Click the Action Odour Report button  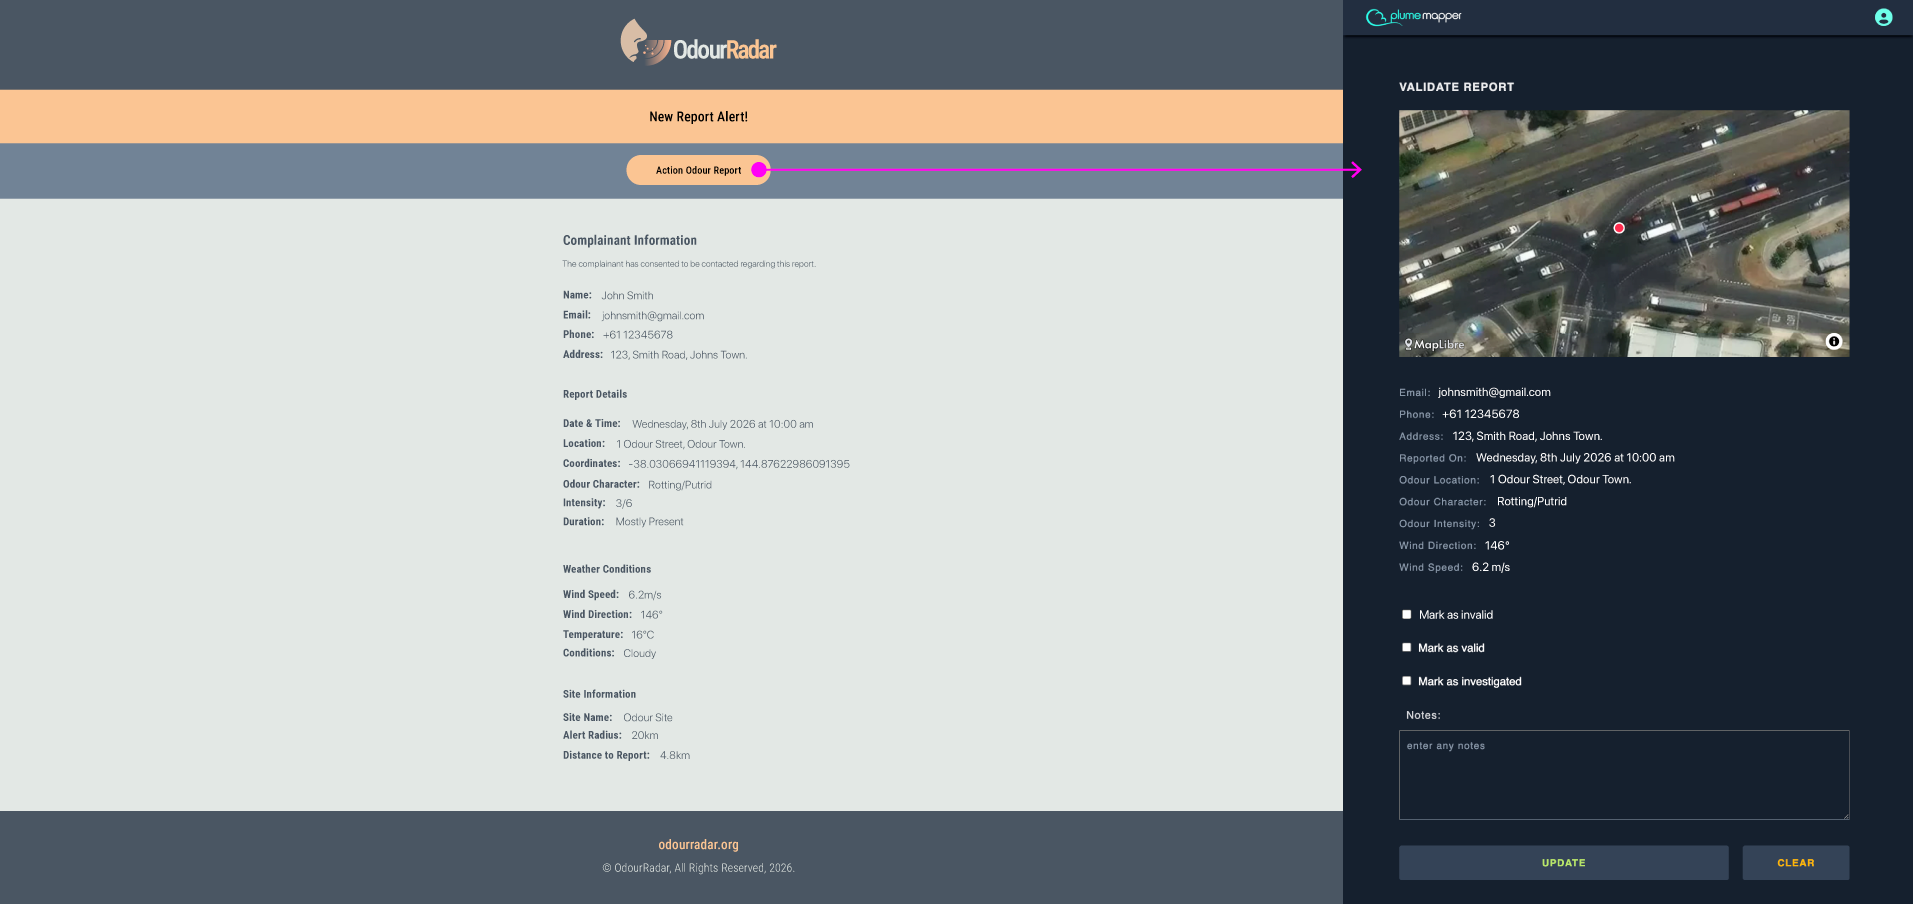click(698, 170)
